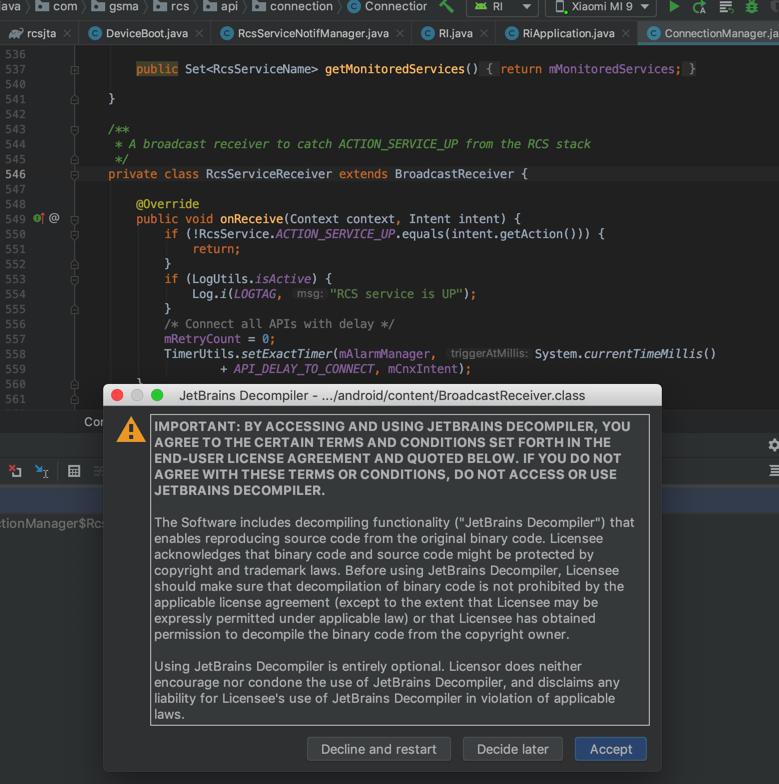Click the debugger layout icon at right edge
This screenshot has height=784, width=779.
[774, 470]
